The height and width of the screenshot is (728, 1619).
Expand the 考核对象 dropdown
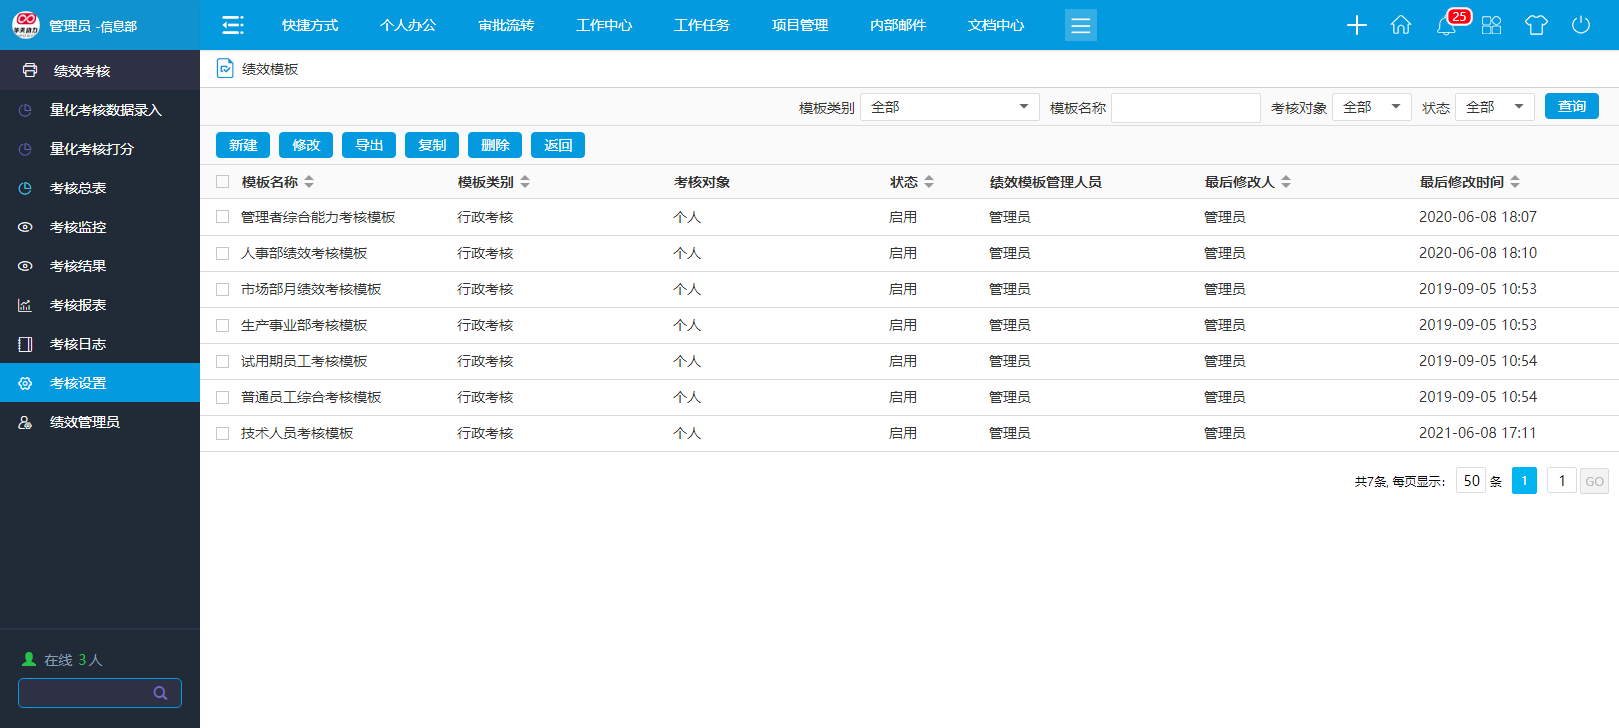click(x=1371, y=107)
